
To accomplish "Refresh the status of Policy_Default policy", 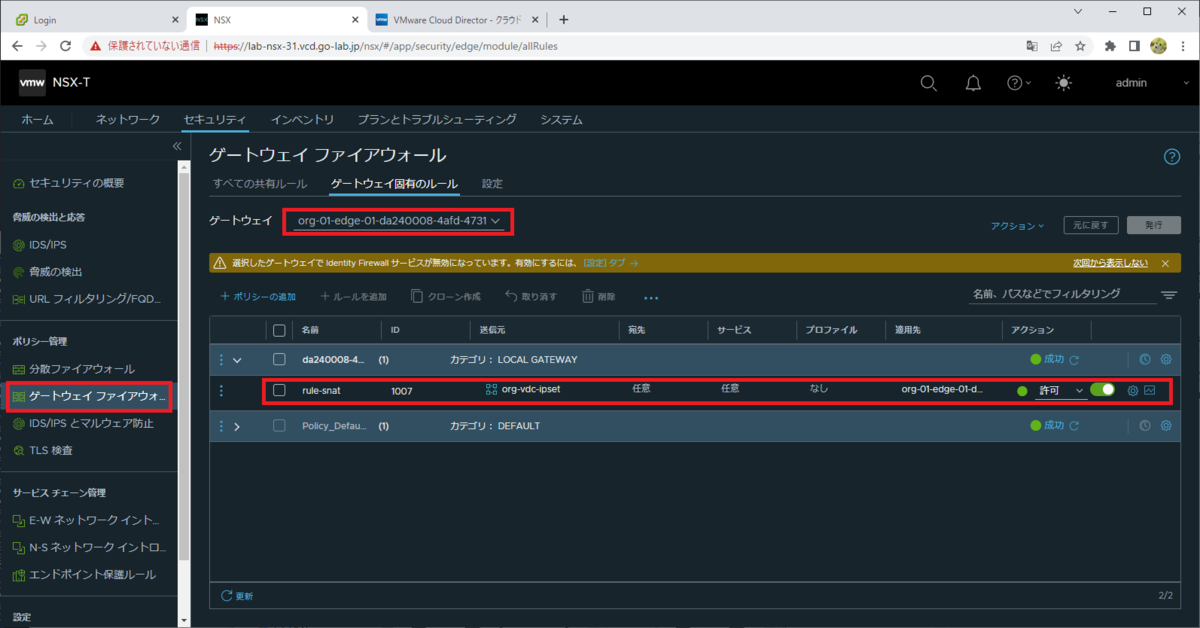I will click(1075, 426).
